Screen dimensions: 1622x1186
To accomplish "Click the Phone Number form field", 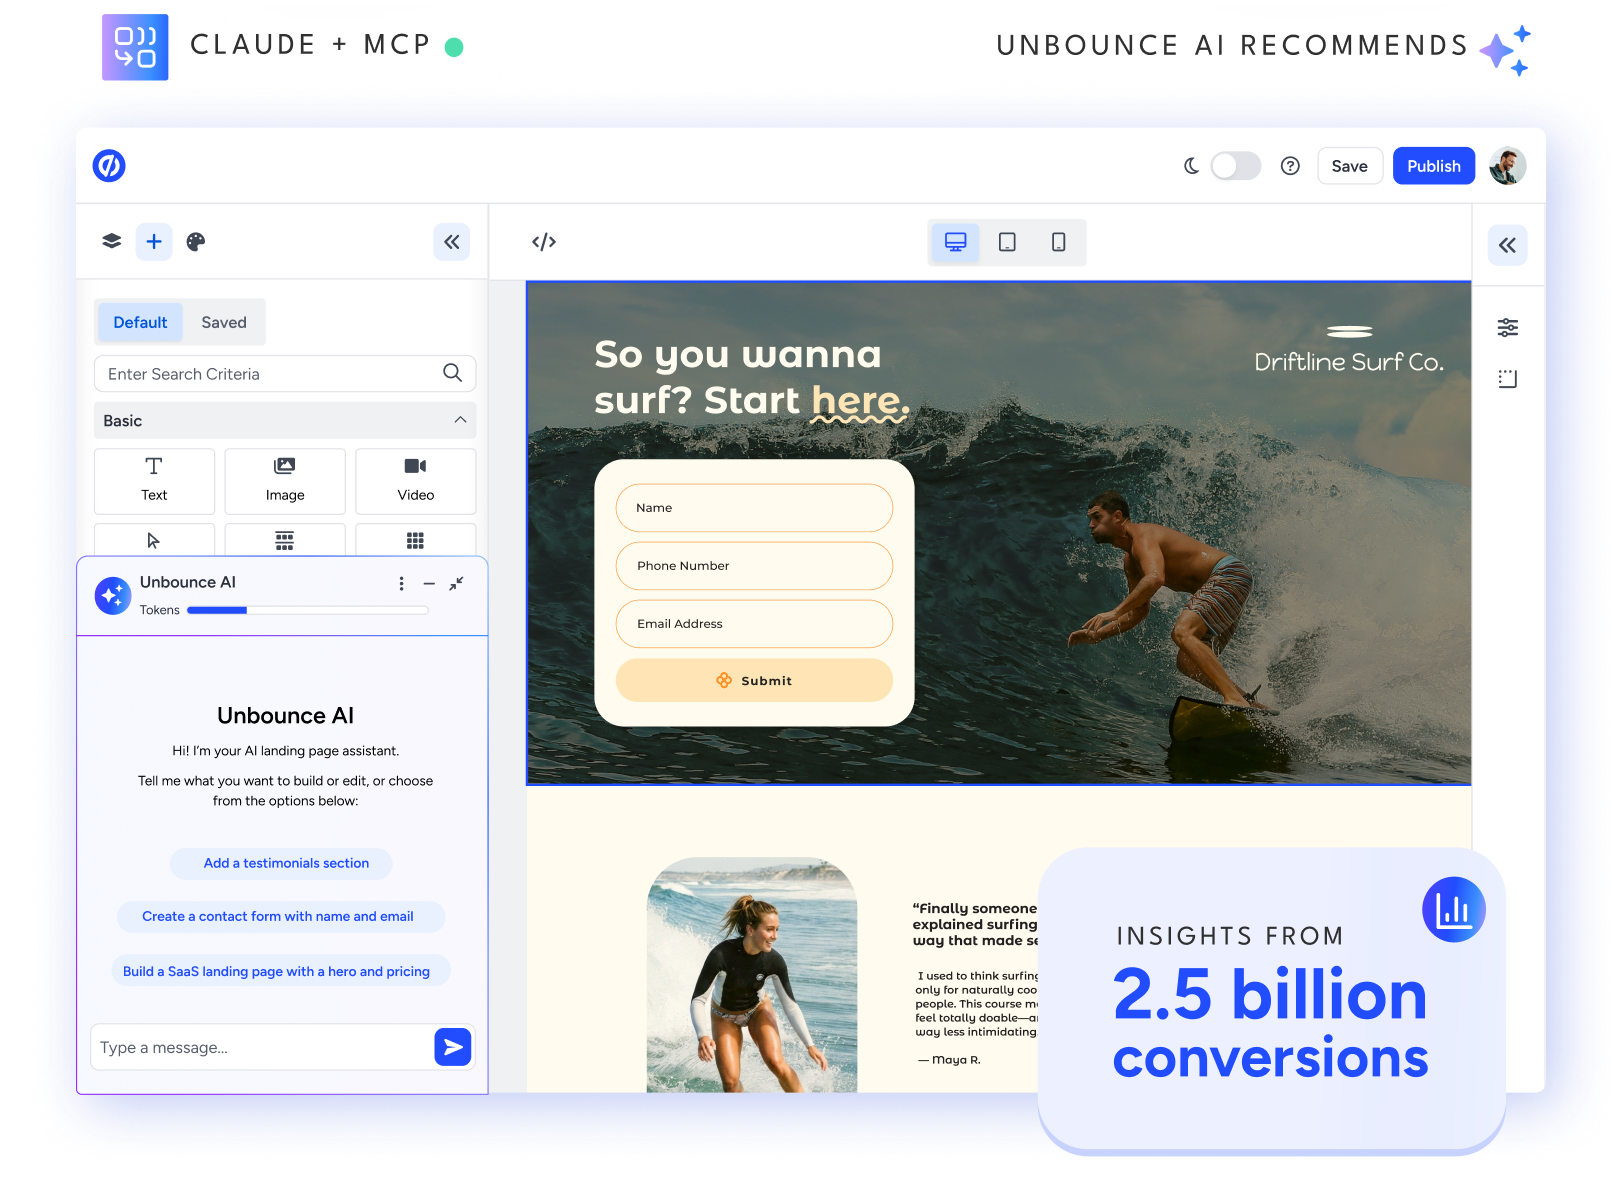I will point(754,566).
